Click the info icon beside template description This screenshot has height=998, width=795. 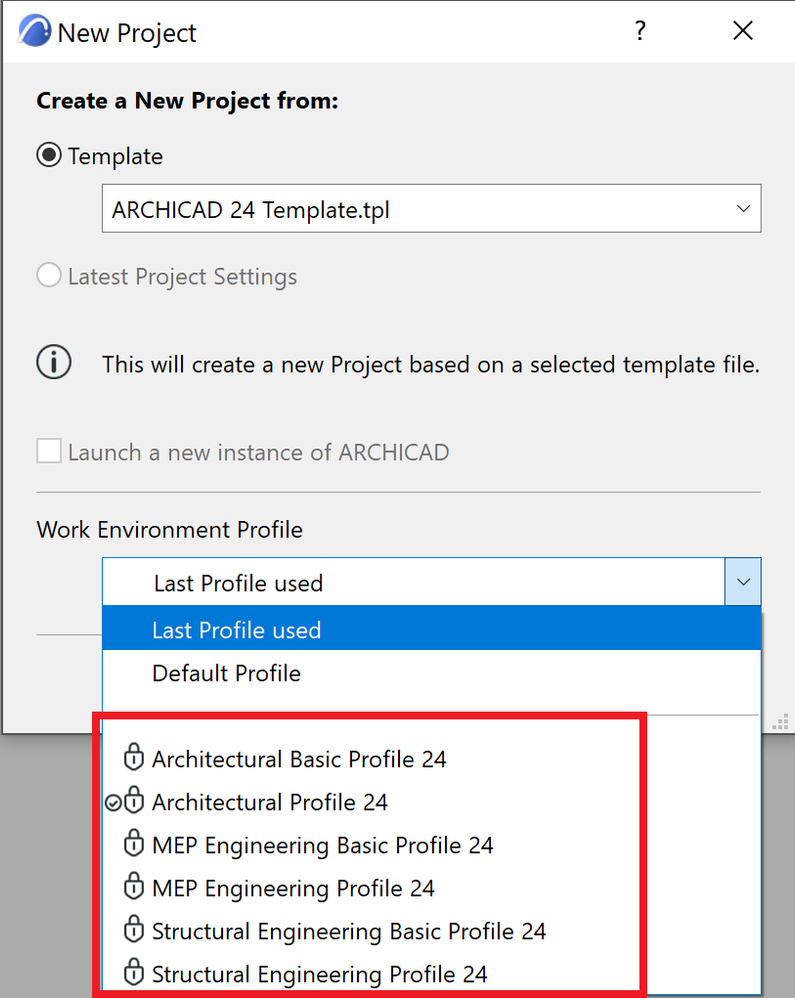click(54, 364)
